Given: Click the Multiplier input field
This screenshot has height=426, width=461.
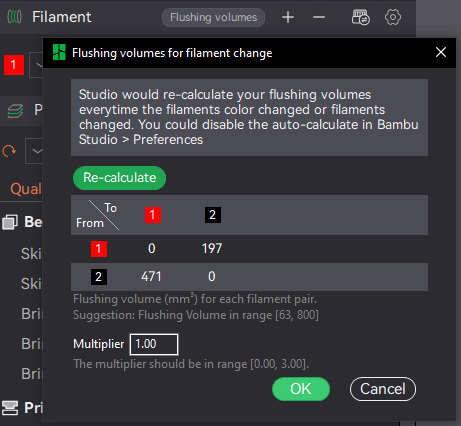Looking at the screenshot, I should click(x=154, y=344).
